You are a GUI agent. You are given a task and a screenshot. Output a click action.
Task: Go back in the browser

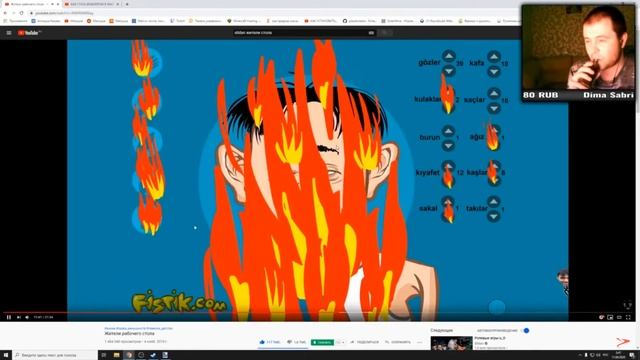(5, 13)
